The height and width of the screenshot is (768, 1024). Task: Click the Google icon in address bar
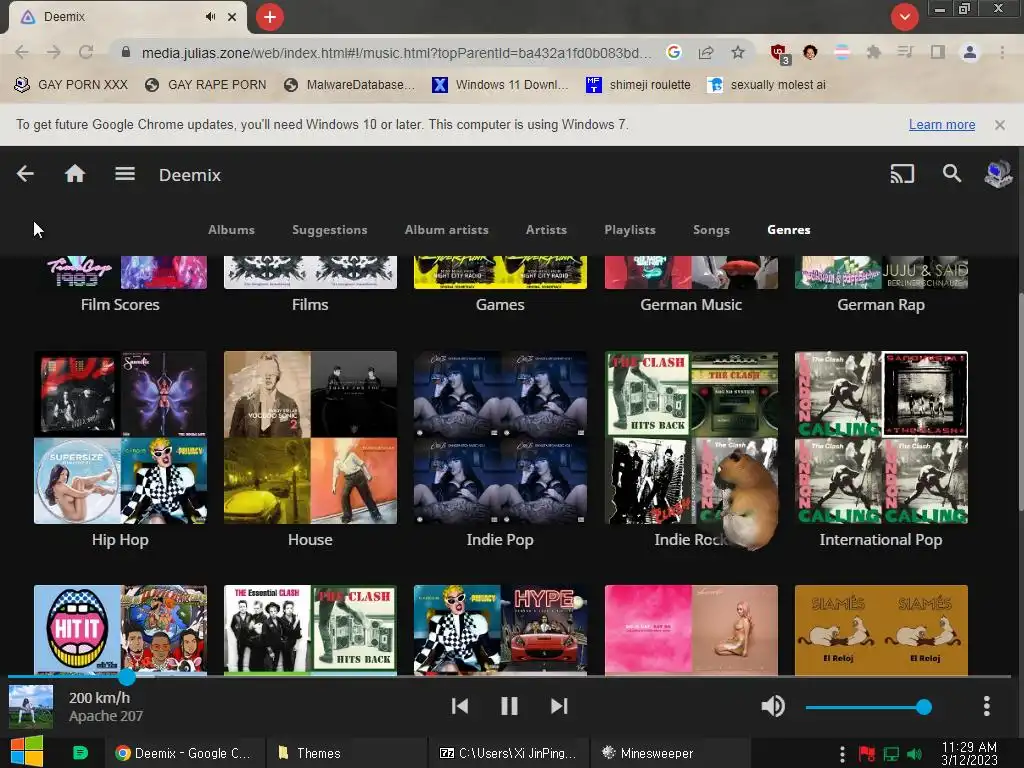pos(674,52)
